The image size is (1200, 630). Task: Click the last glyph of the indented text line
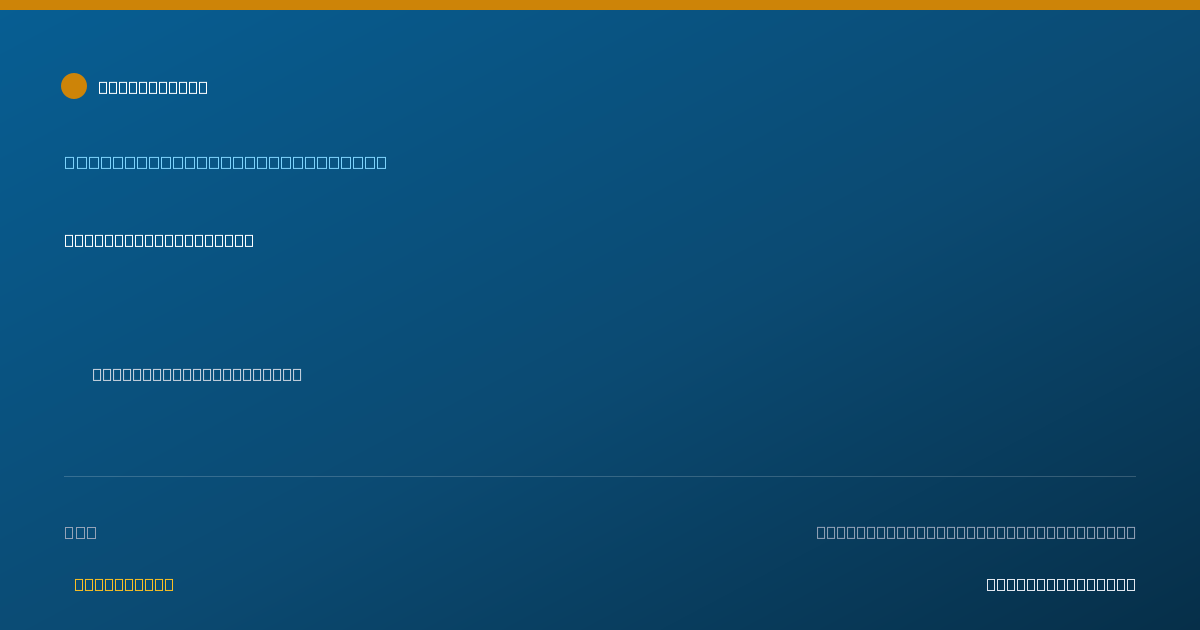(x=297, y=374)
